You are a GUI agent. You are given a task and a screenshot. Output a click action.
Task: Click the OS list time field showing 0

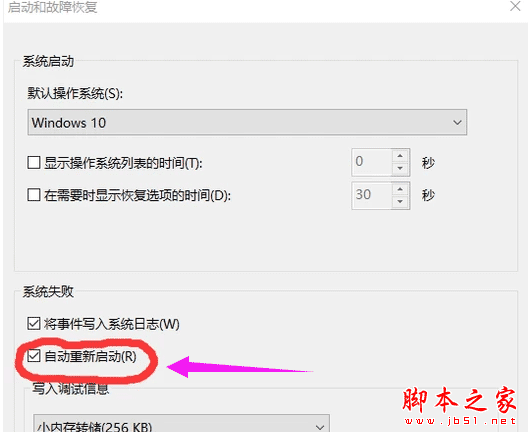coord(372,162)
